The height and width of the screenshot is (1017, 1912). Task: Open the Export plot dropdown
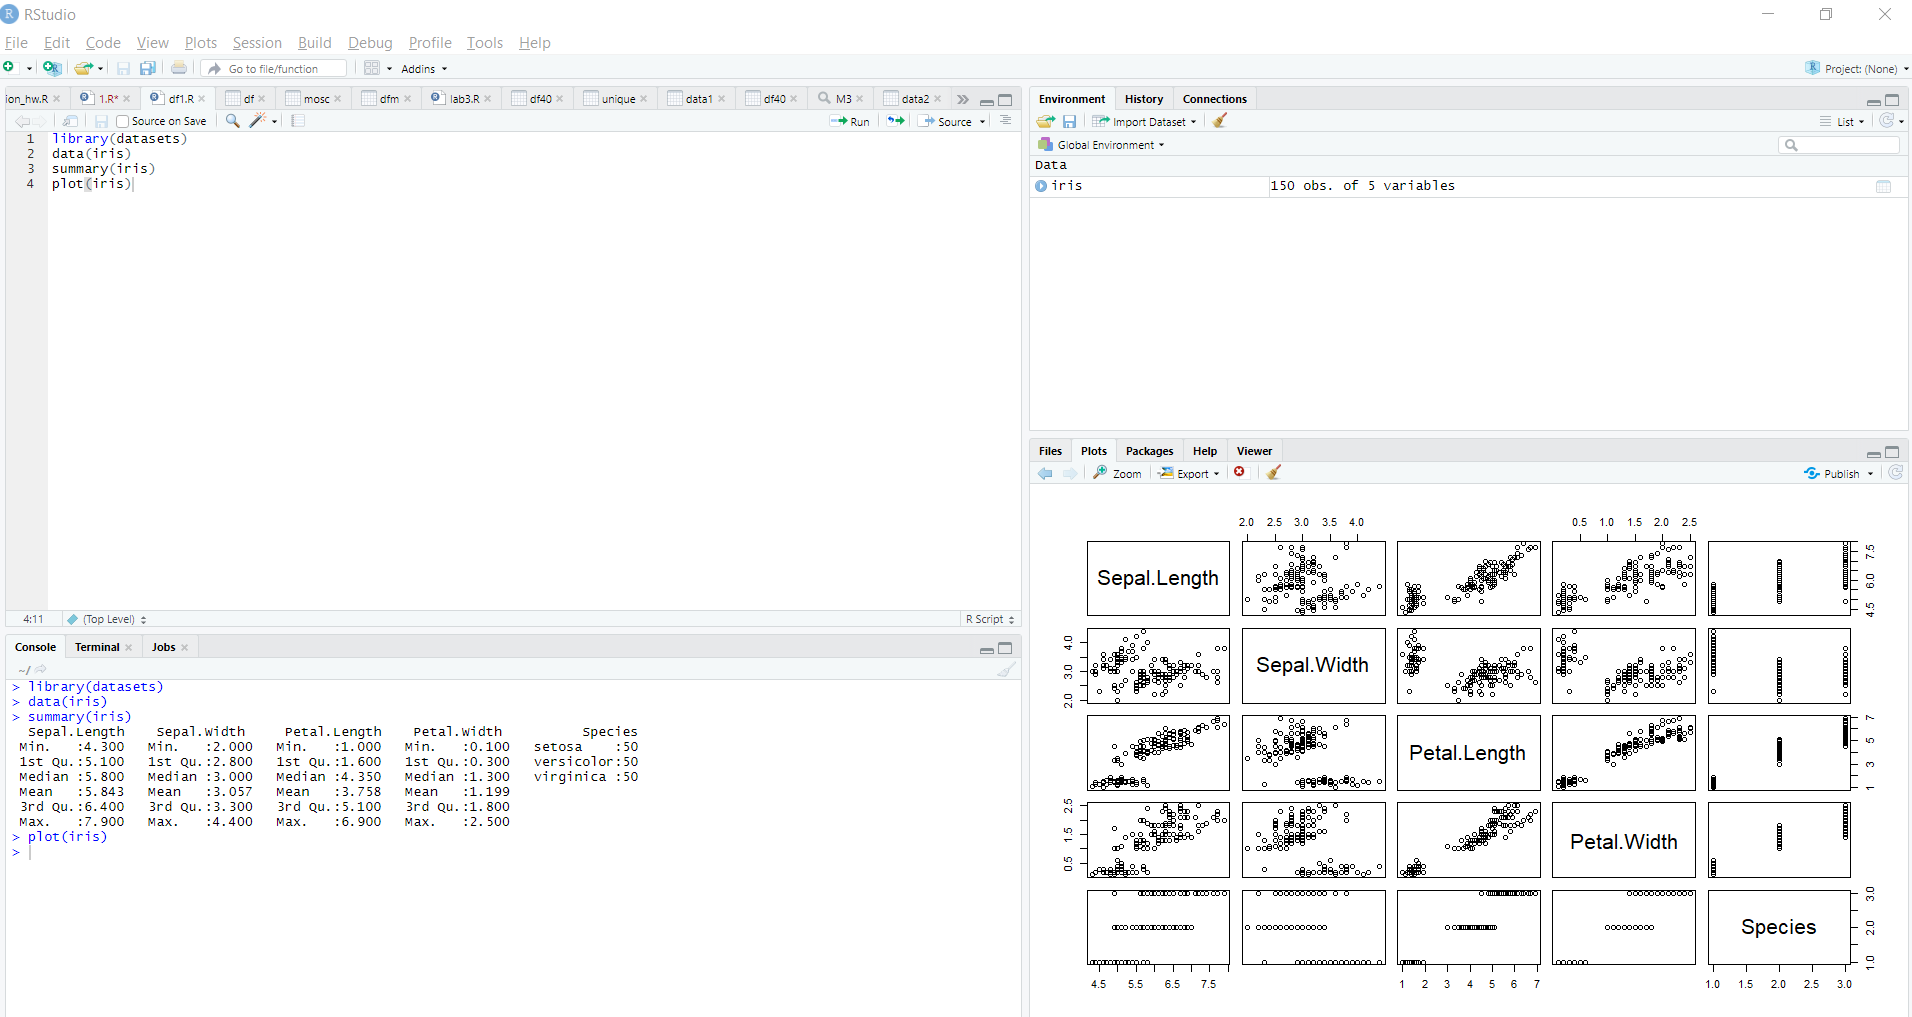(x=1190, y=473)
